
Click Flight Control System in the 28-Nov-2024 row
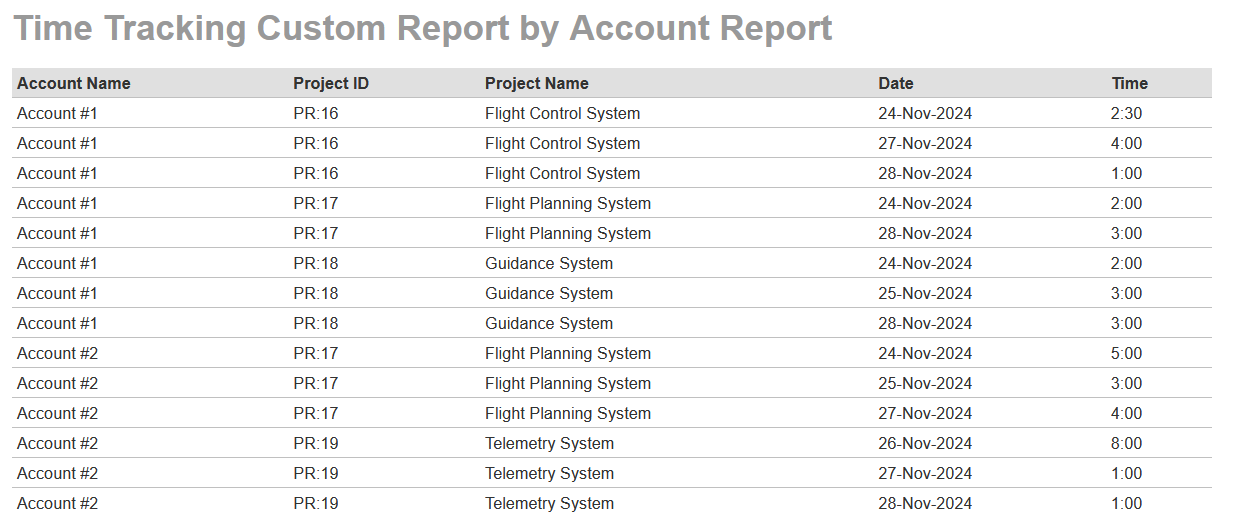[x=562, y=174]
